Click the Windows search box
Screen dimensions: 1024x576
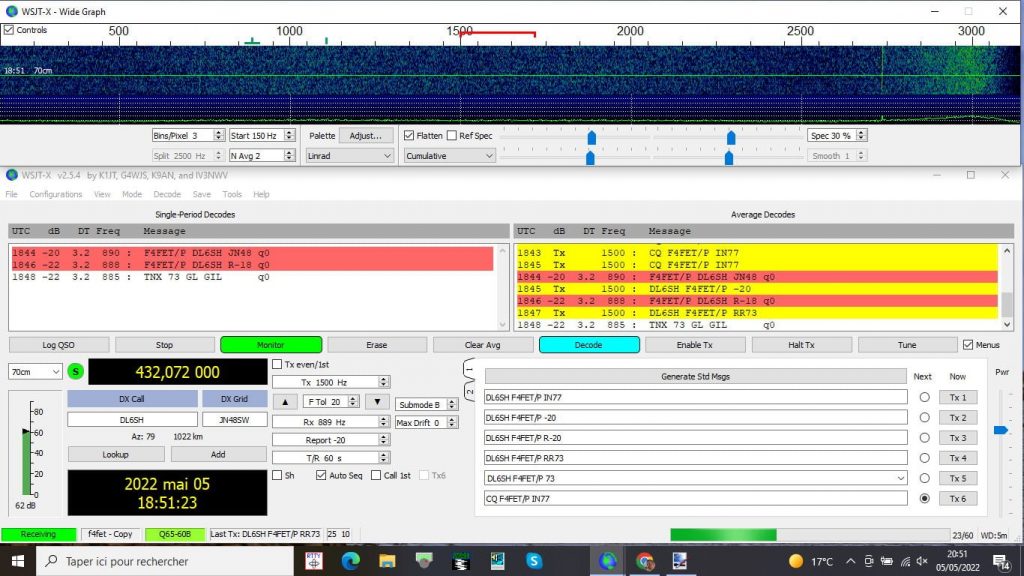point(165,561)
